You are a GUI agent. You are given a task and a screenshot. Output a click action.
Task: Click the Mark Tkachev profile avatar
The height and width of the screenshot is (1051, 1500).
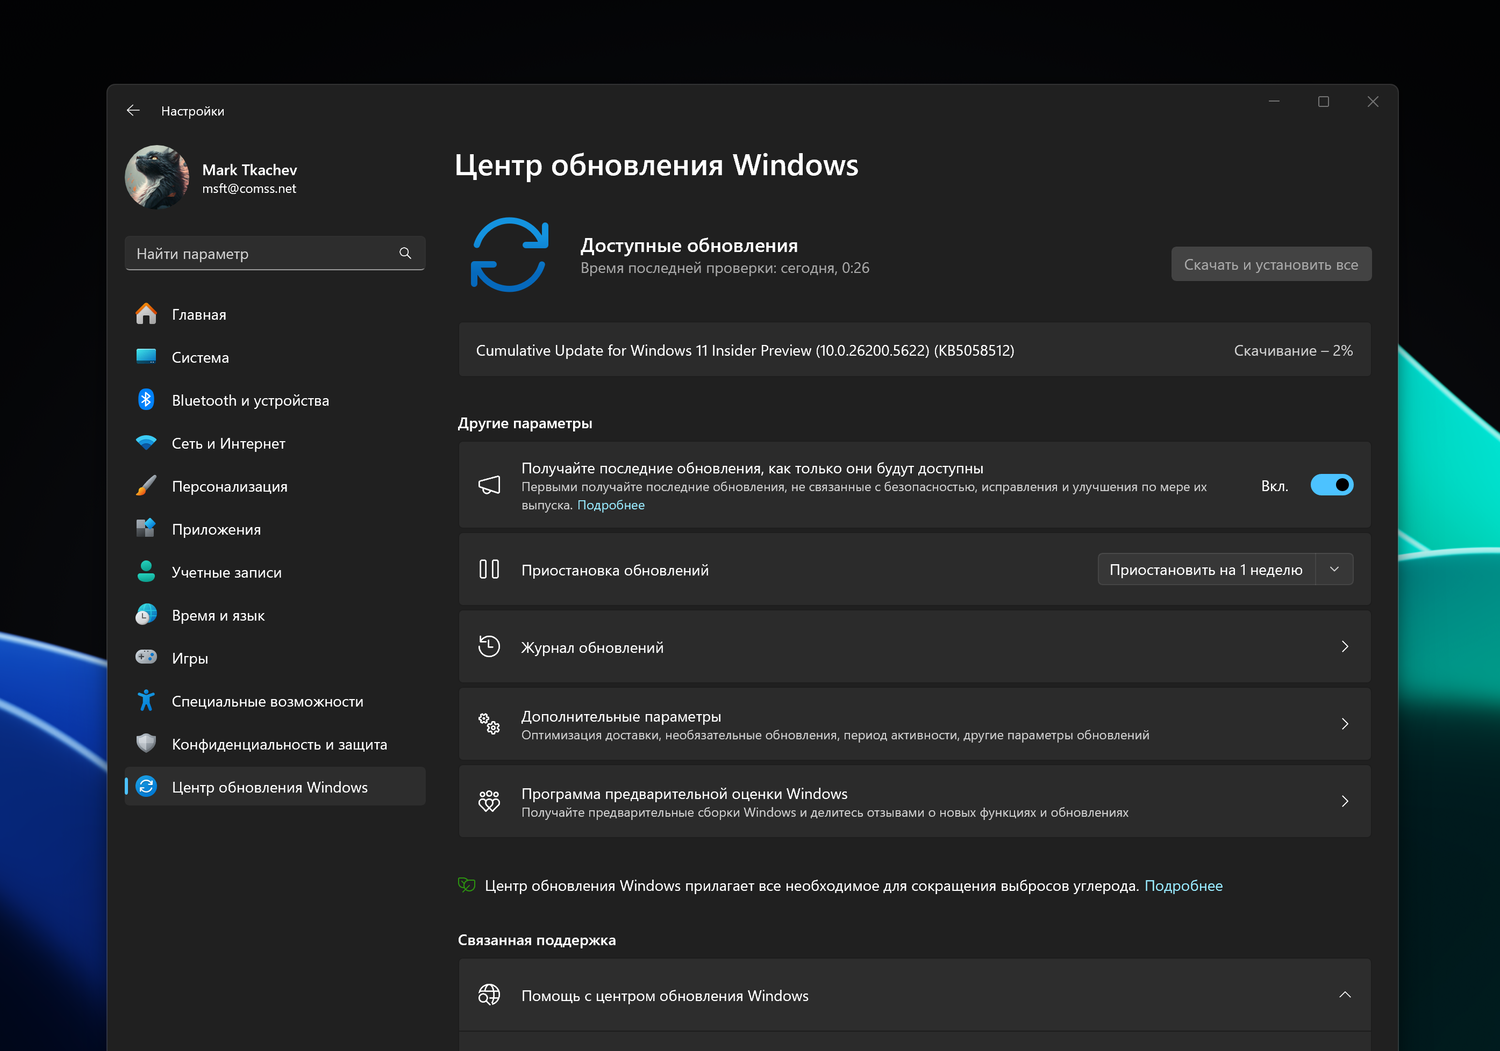pyautogui.click(x=157, y=178)
